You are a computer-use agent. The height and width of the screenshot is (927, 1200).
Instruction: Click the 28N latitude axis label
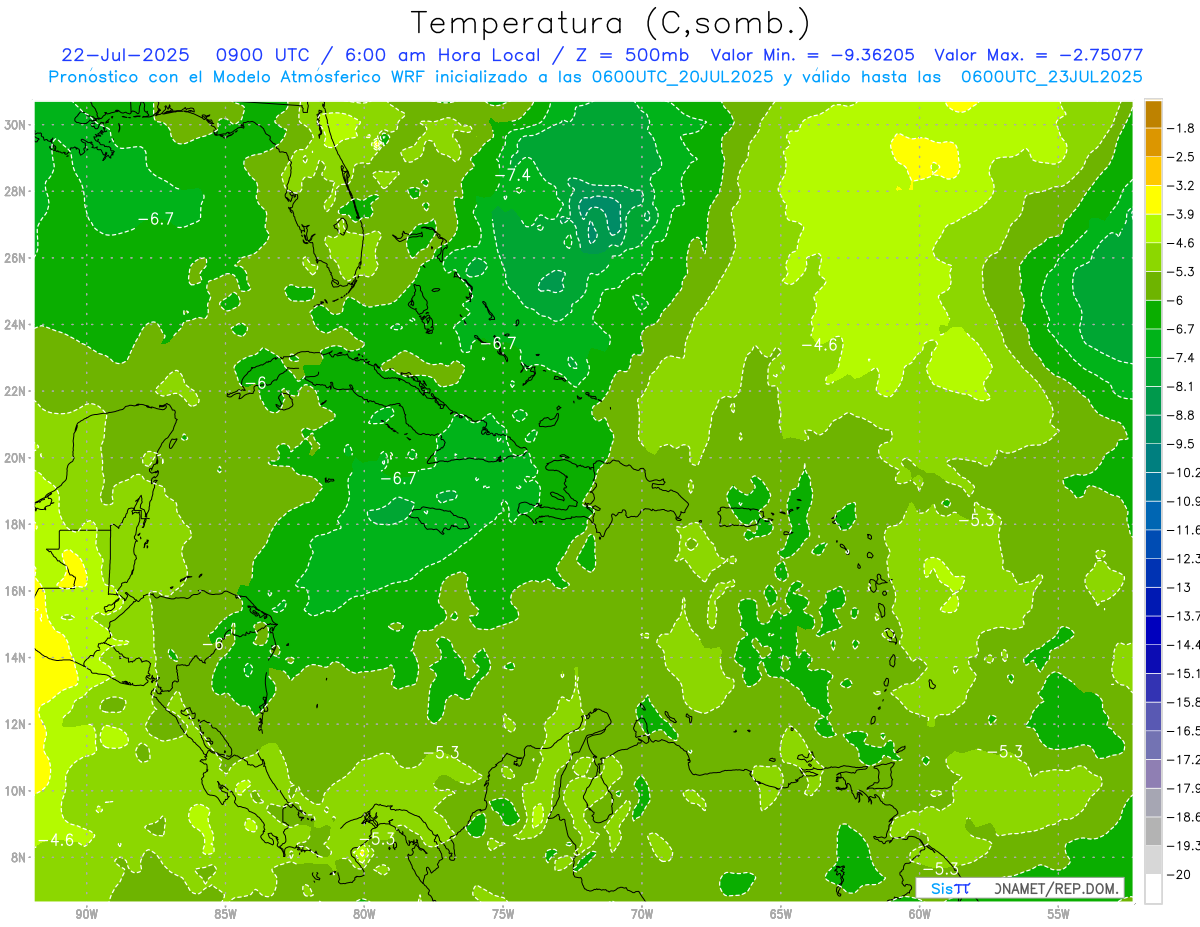tap(17, 191)
